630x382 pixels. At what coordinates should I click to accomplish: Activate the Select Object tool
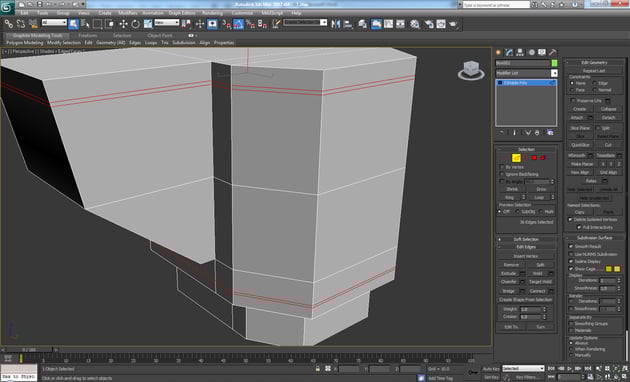point(73,24)
